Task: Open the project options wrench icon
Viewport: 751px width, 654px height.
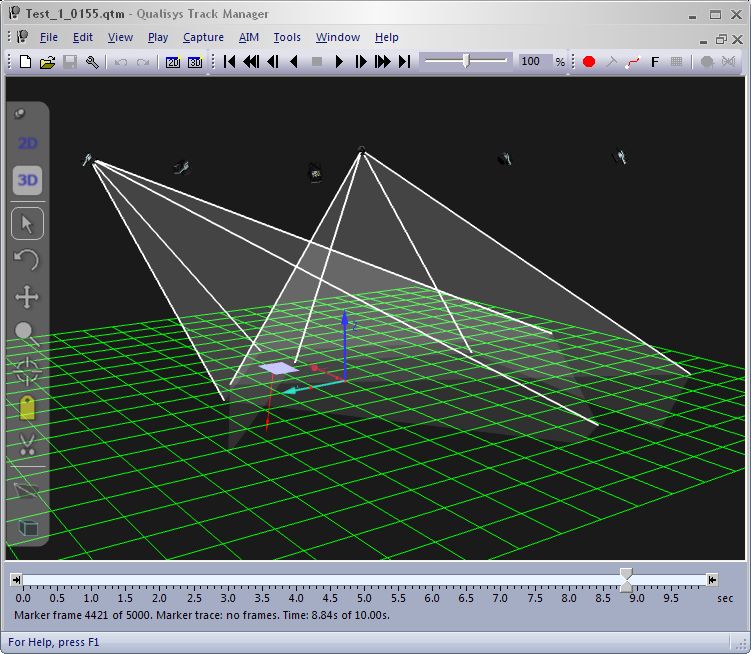Action: [x=92, y=62]
